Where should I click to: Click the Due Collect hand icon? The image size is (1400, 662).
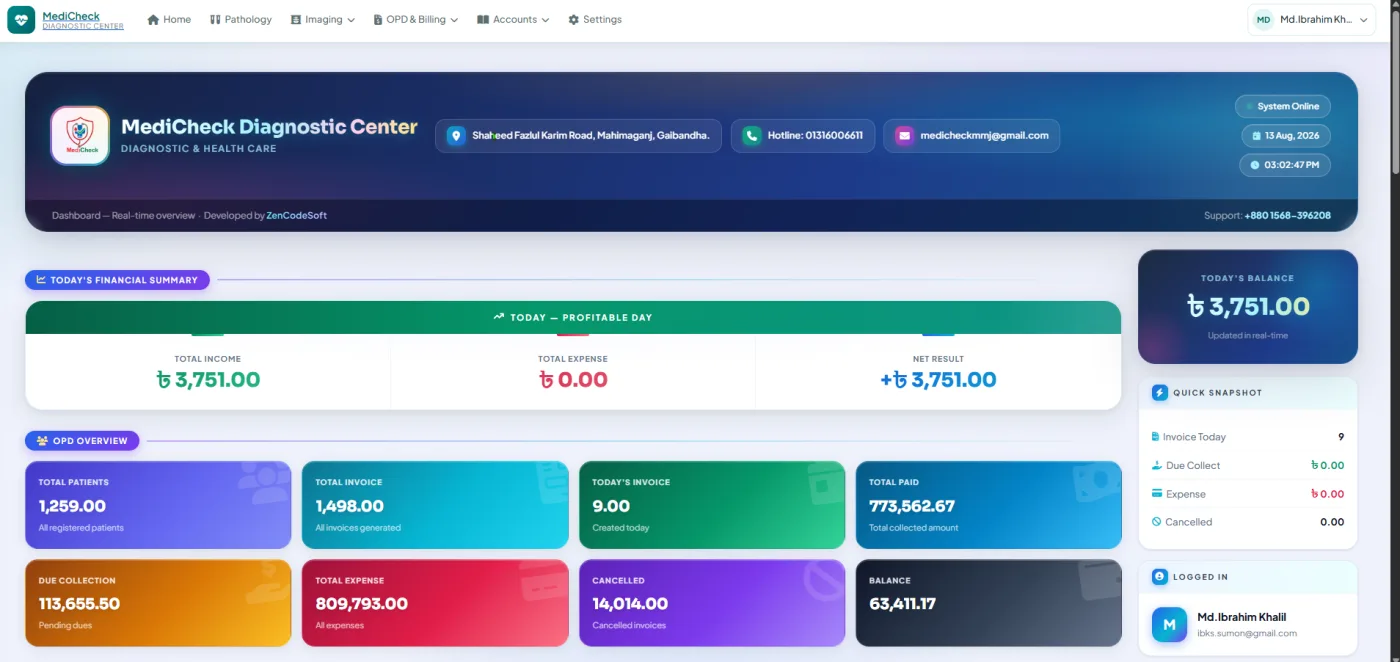1157,465
